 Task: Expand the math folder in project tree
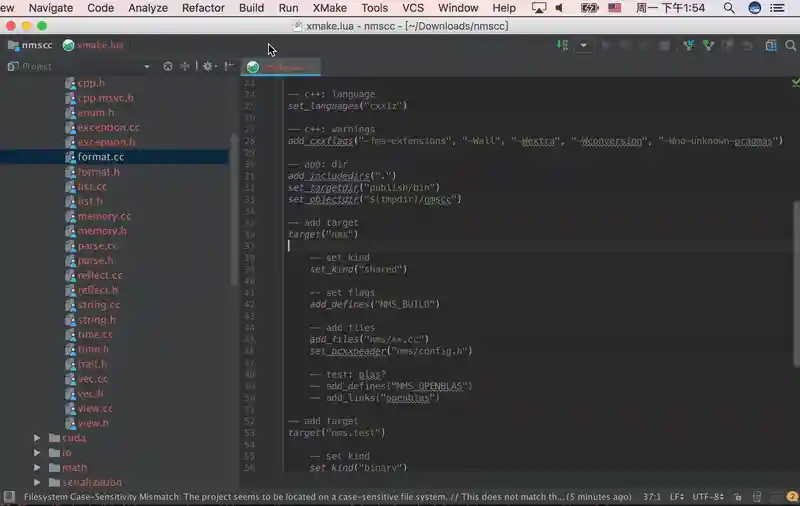(38, 467)
